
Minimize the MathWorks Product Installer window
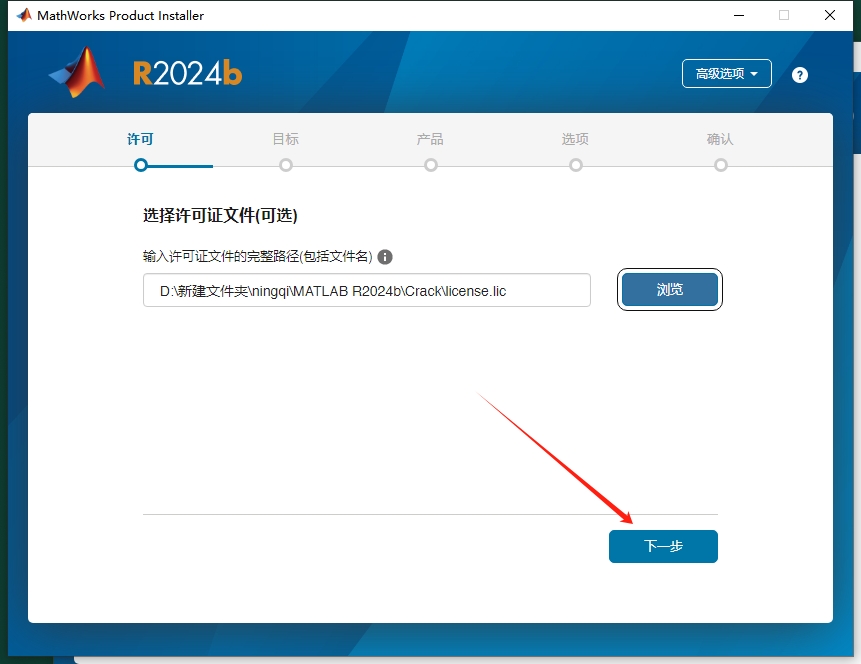click(738, 15)
